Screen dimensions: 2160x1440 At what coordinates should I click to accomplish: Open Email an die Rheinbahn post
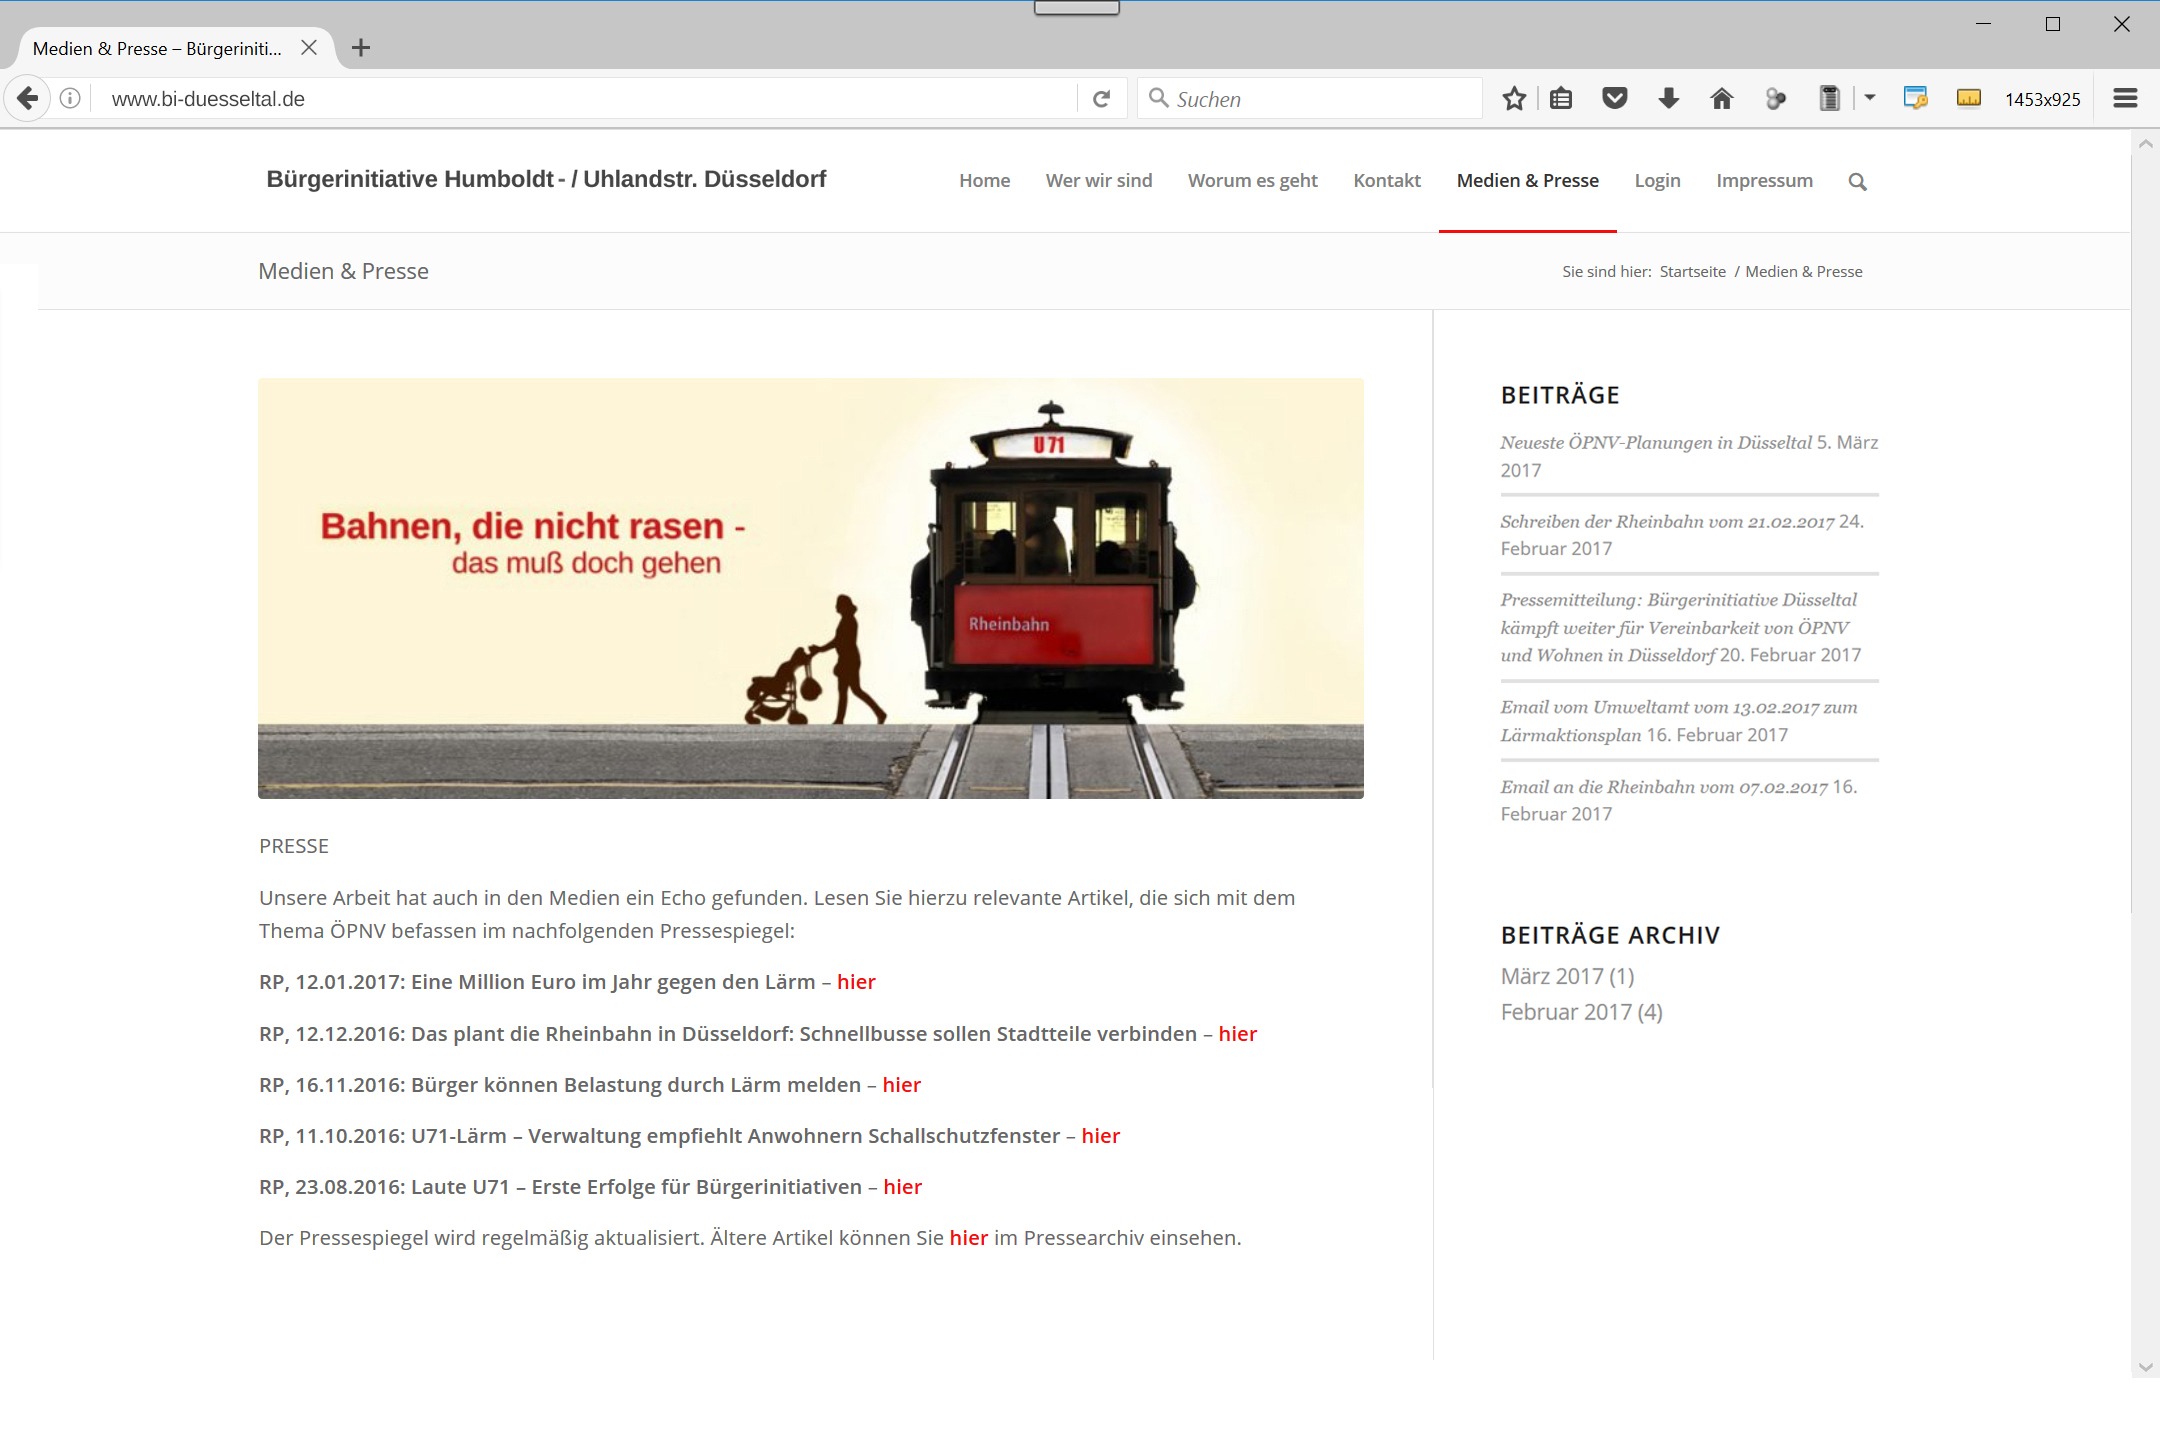1664,787
